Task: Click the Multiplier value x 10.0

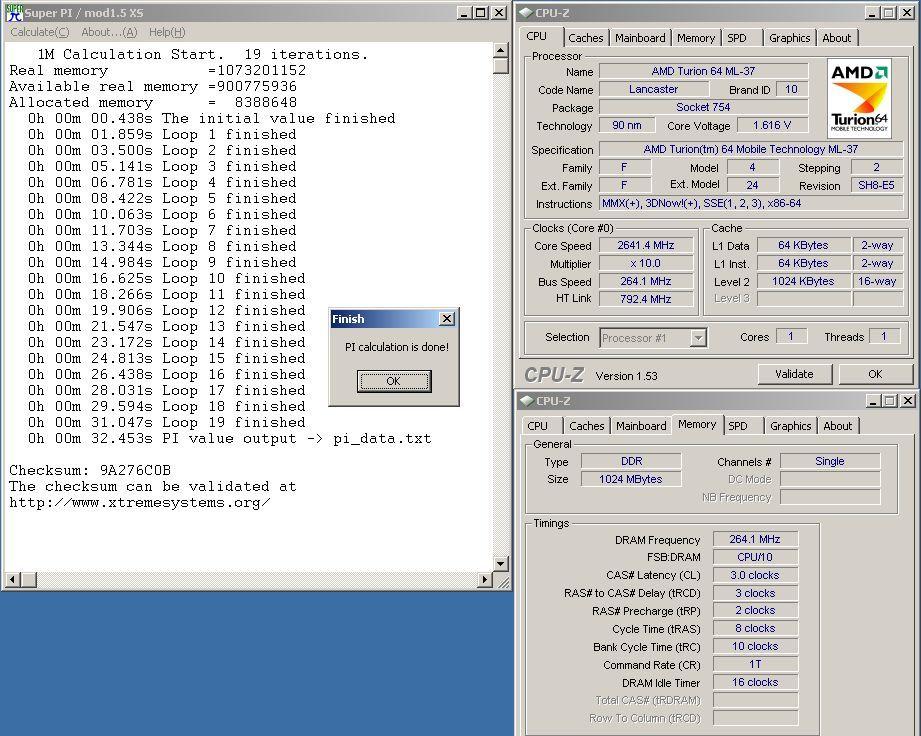Action: (646, 264)
